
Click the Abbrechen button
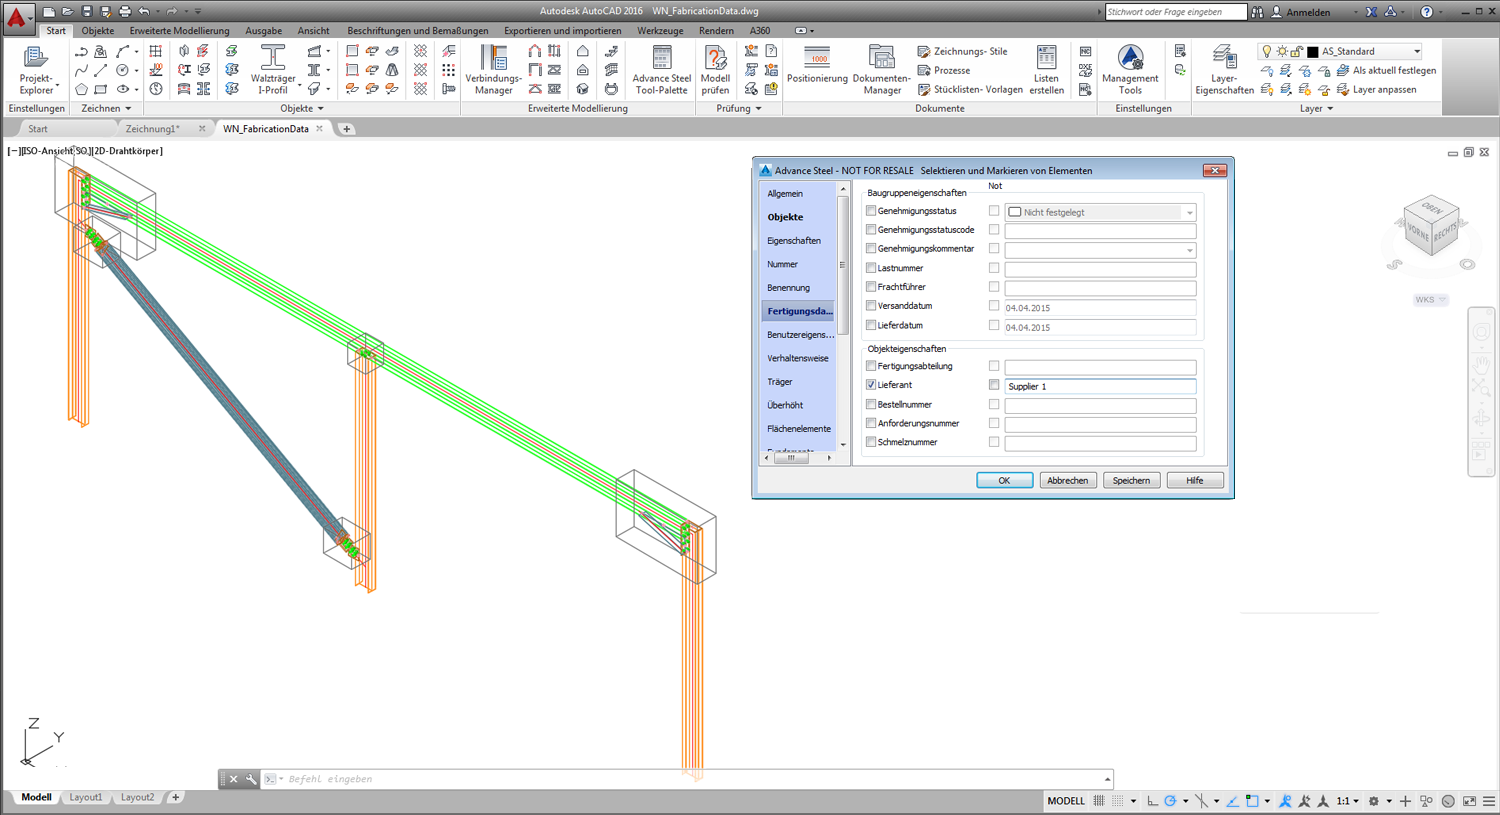point(1068,481)
